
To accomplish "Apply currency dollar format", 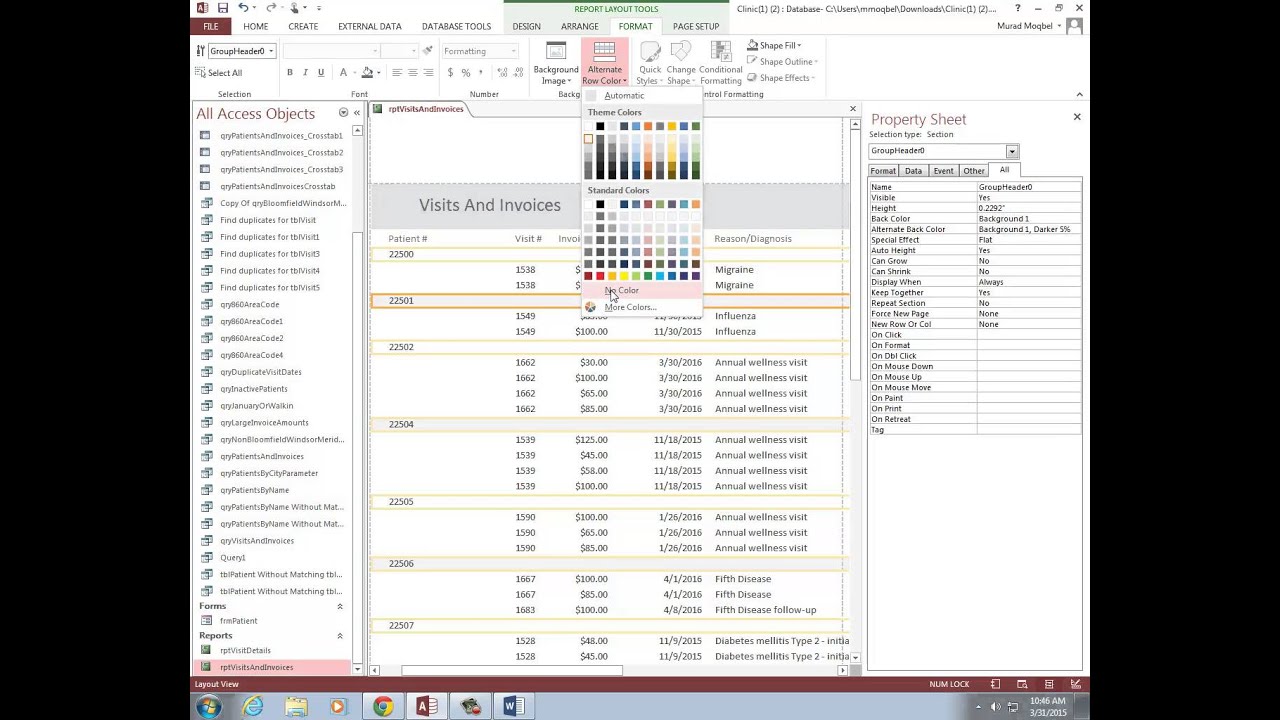I will (450, 73).
